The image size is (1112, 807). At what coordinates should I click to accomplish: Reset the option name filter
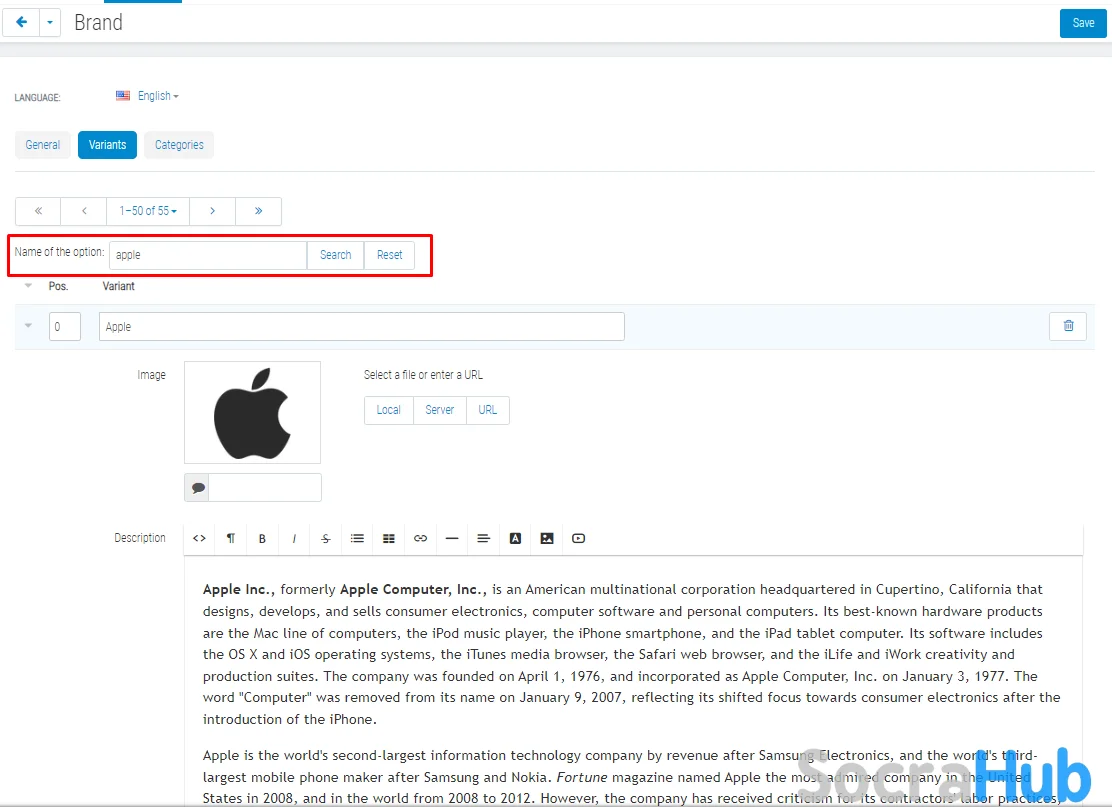[389, 255]
